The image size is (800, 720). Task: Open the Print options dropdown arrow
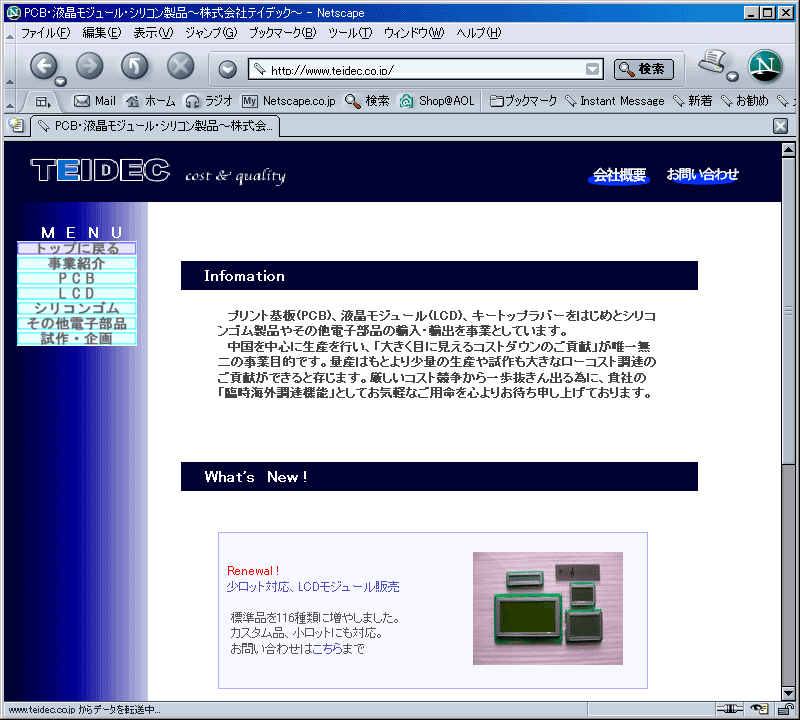[733, 77]
